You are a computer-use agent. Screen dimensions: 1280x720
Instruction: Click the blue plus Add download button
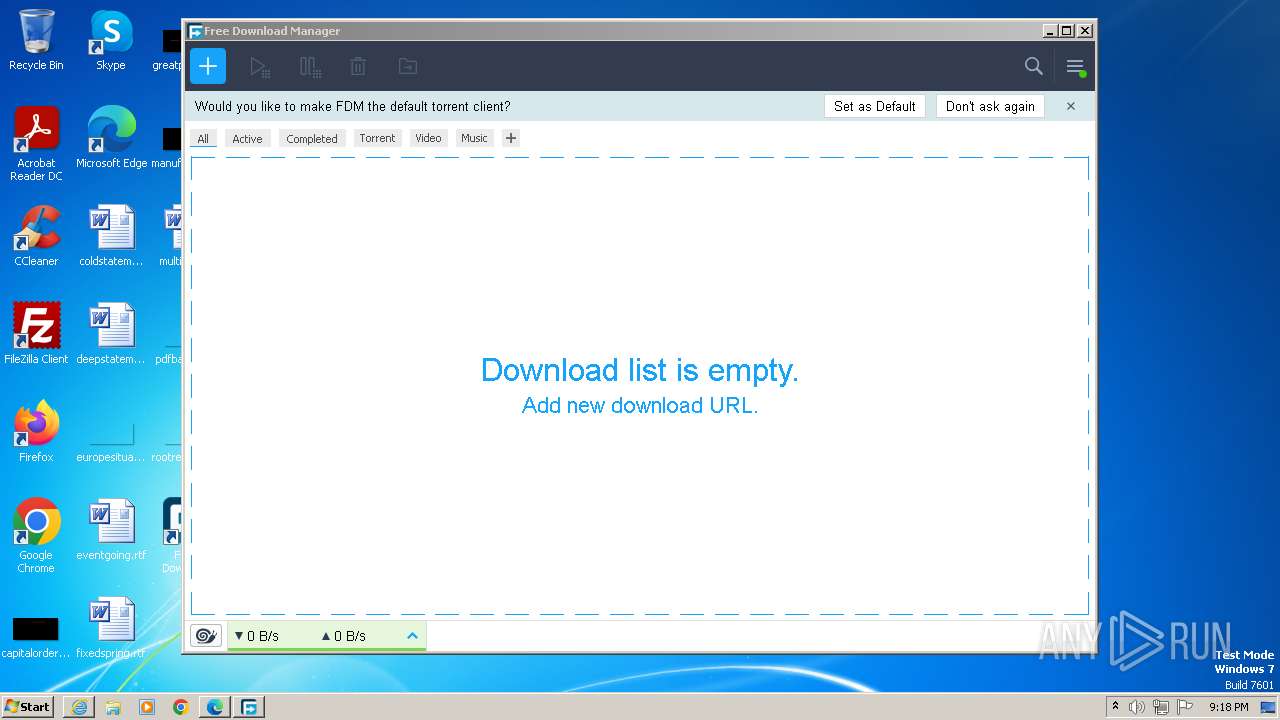coord(208,66)
